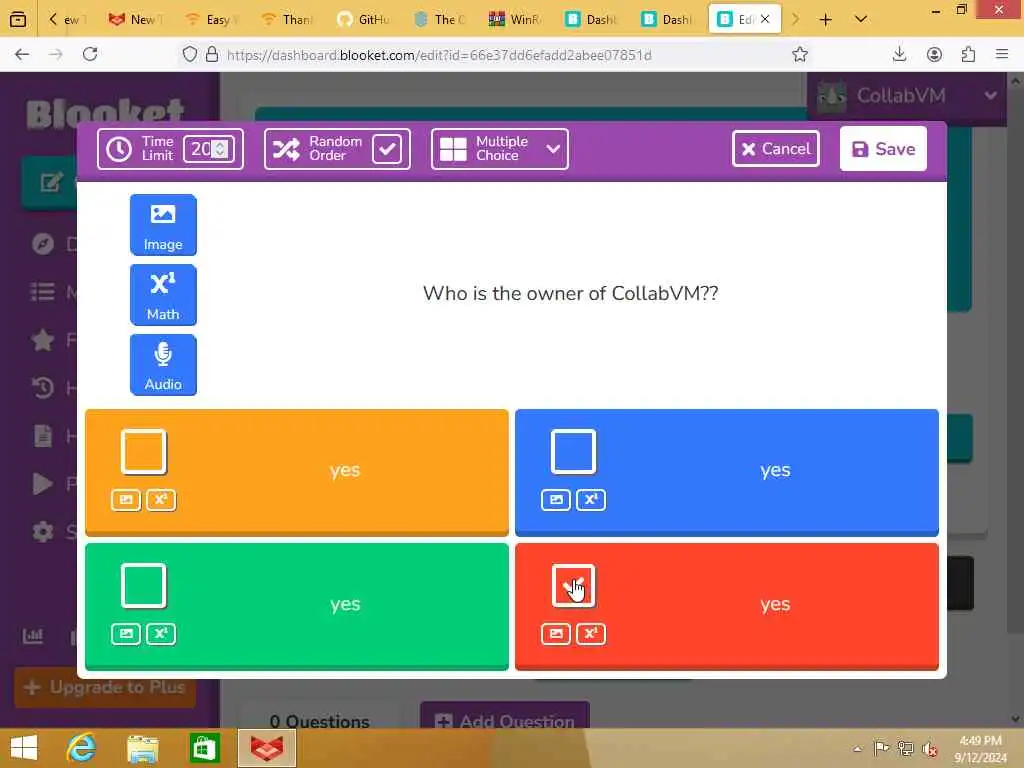Bookmark this page with the star
Image resolution: width=1024 pixels, height=768 pixels.
pos(800,55)
